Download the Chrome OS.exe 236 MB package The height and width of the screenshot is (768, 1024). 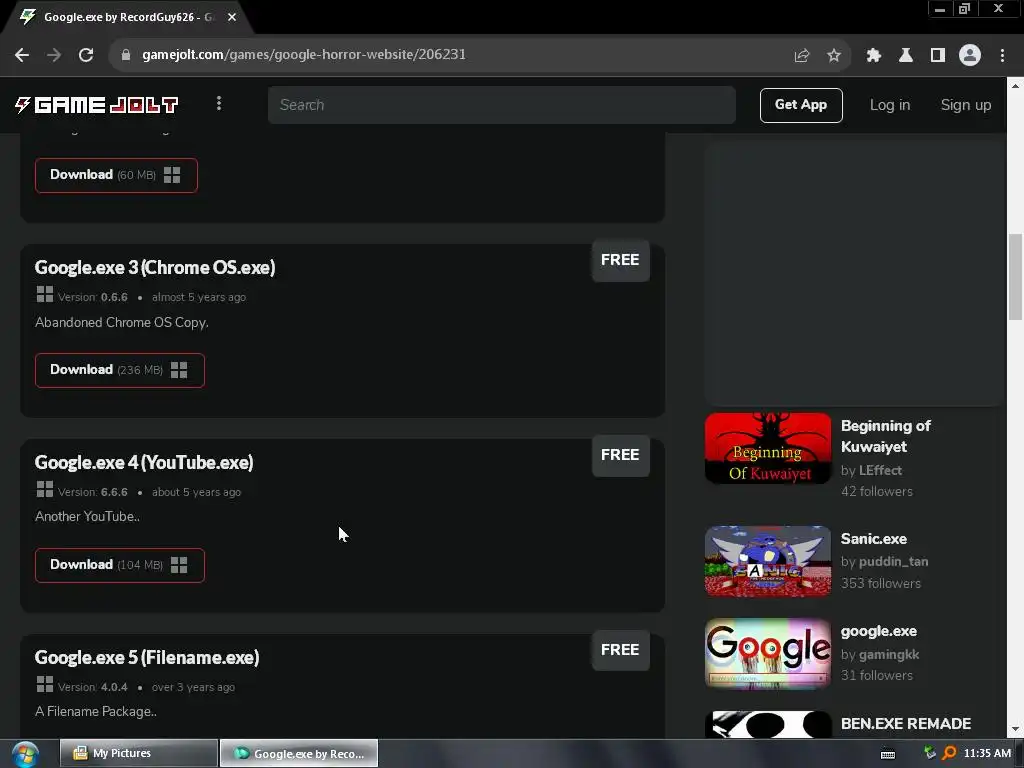point(120,370)
